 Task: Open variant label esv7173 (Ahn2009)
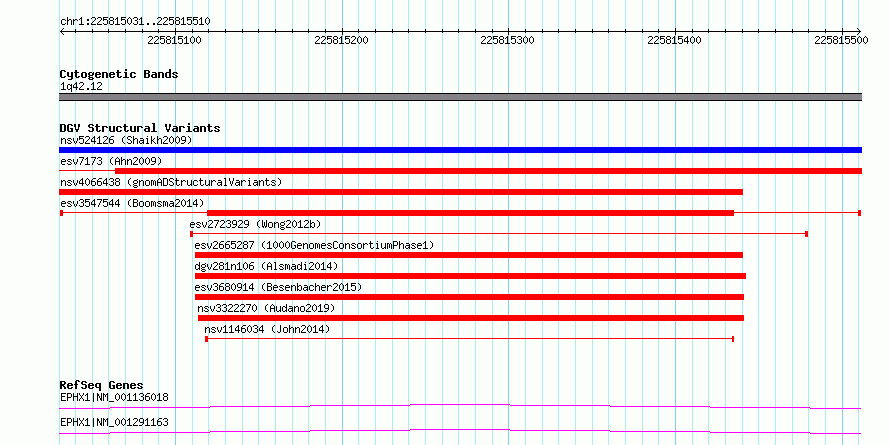111,161
